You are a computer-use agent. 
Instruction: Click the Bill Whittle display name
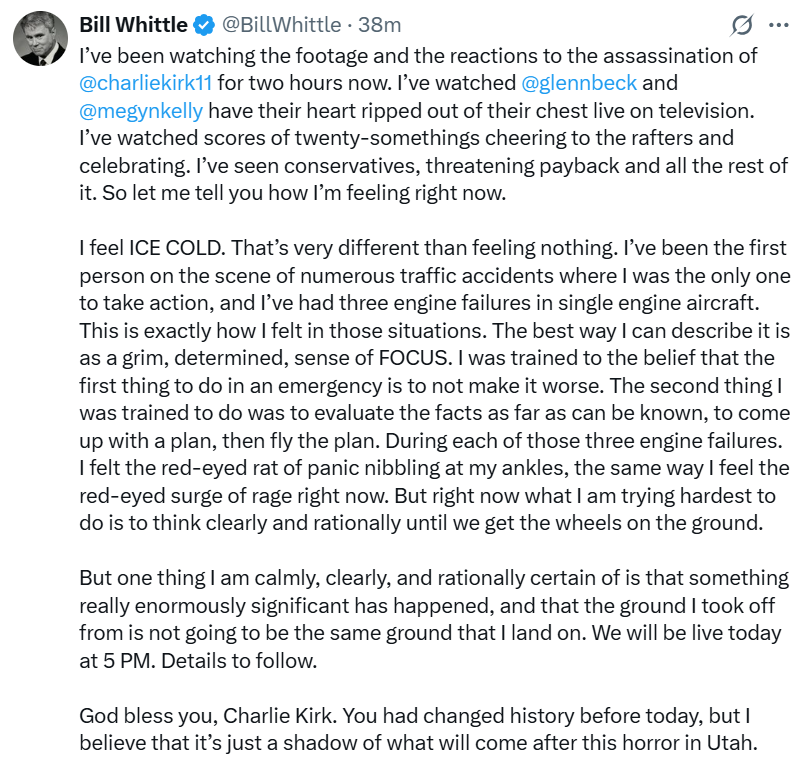(x=134, y=23)
